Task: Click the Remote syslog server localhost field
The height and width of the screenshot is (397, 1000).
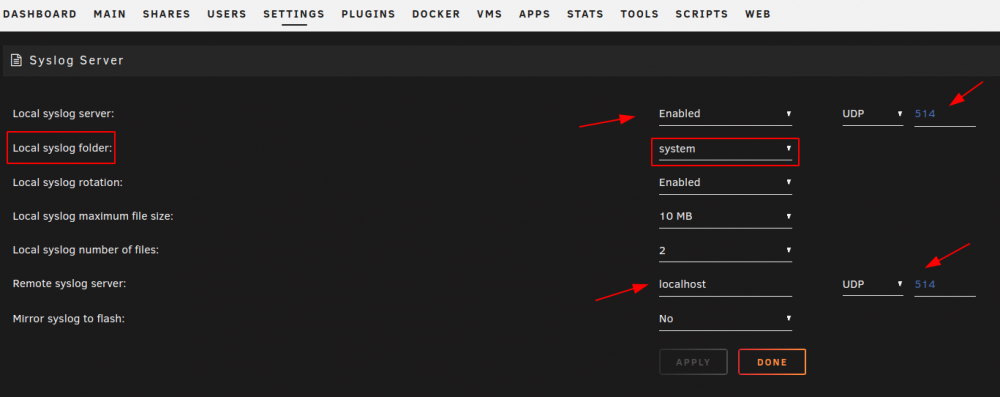Action: 725,285
